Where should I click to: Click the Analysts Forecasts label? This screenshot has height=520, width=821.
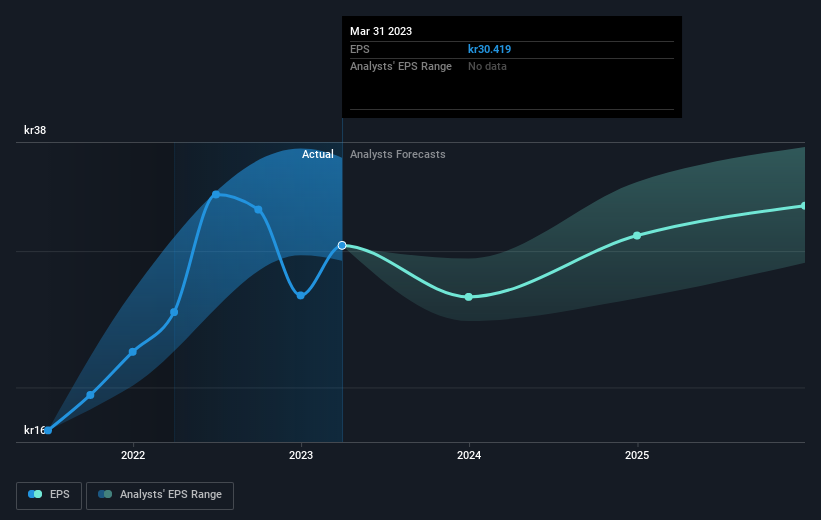coord(397,154)
